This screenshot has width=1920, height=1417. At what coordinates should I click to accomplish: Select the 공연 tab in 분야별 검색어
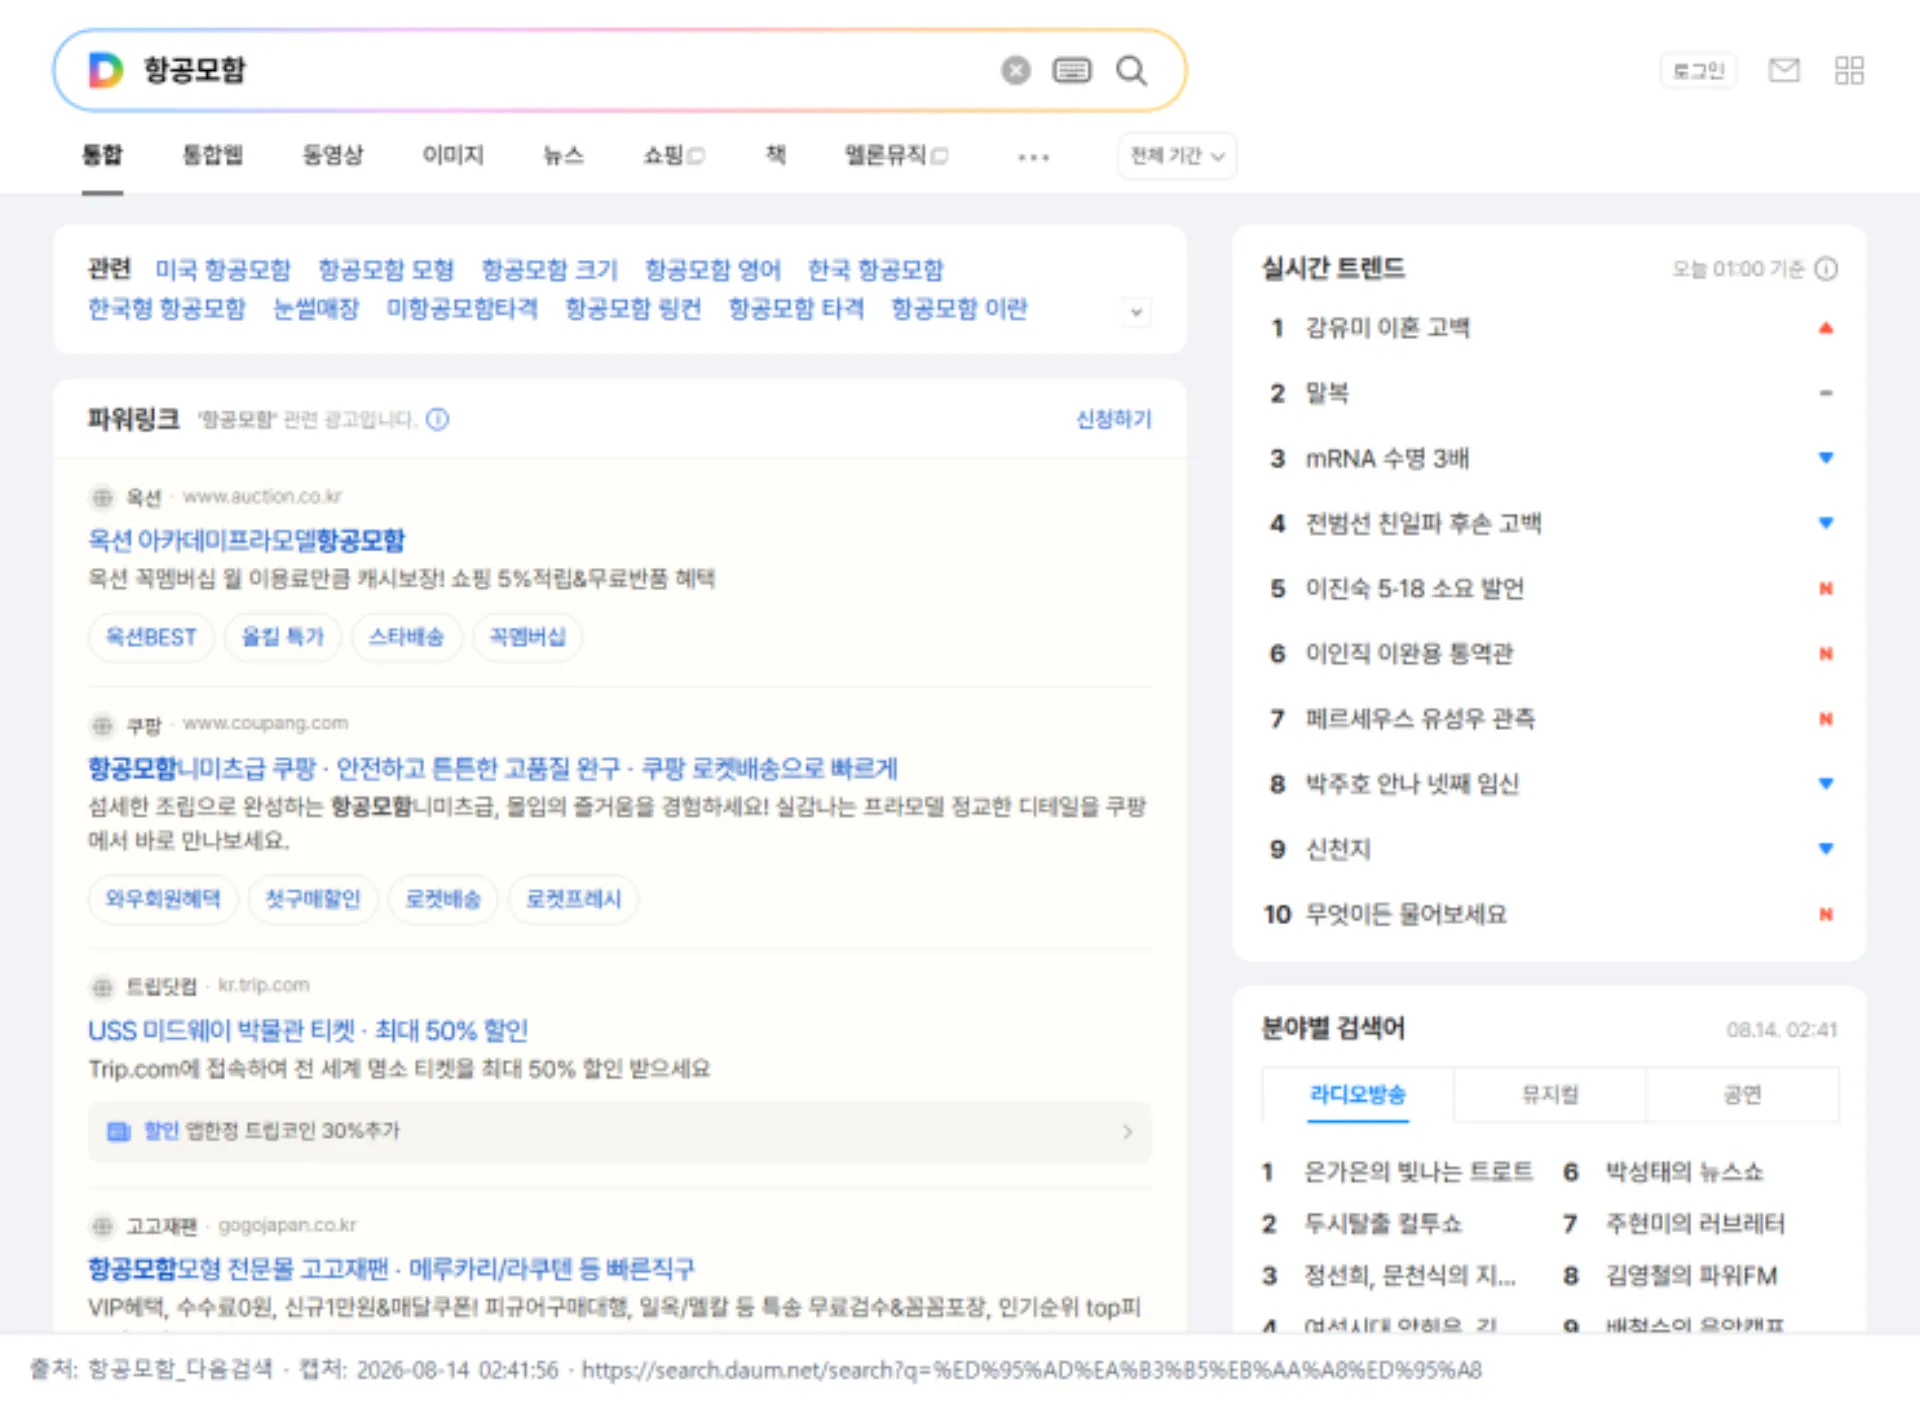[1742, 1095]
